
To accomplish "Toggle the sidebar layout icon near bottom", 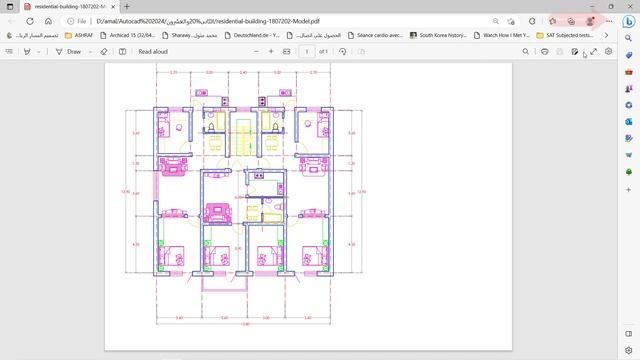I will (x=629, y=333).
